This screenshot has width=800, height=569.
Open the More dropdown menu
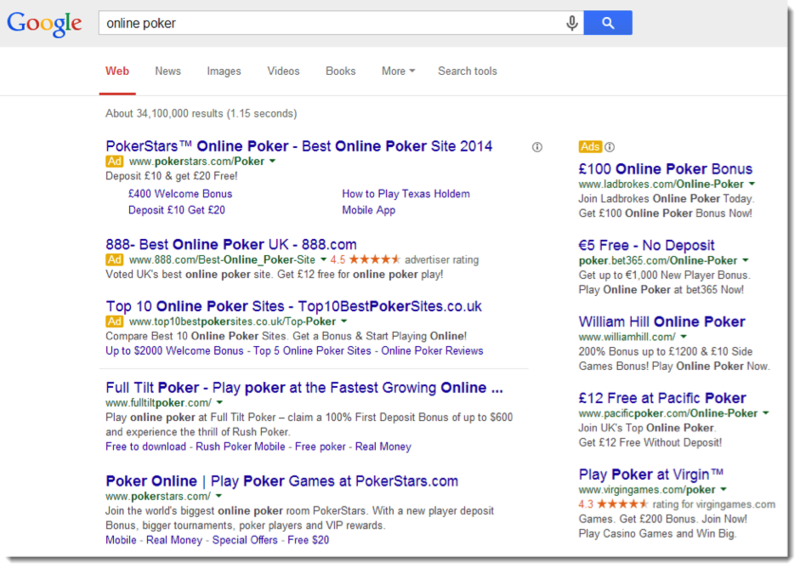[x=398, y=71]
